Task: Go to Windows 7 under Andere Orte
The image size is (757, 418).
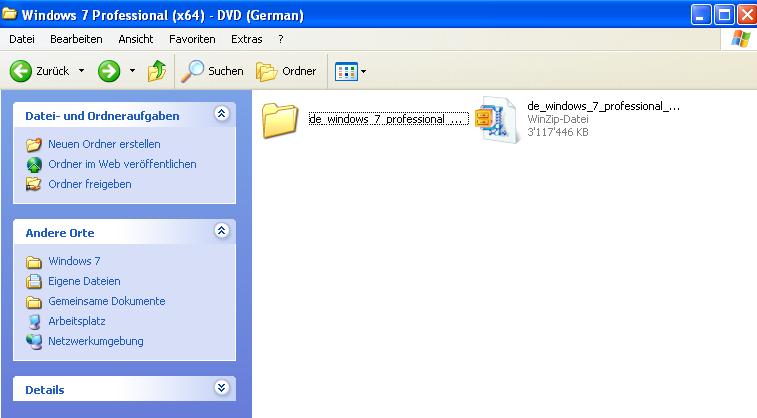Action: (x=74, y=261)
